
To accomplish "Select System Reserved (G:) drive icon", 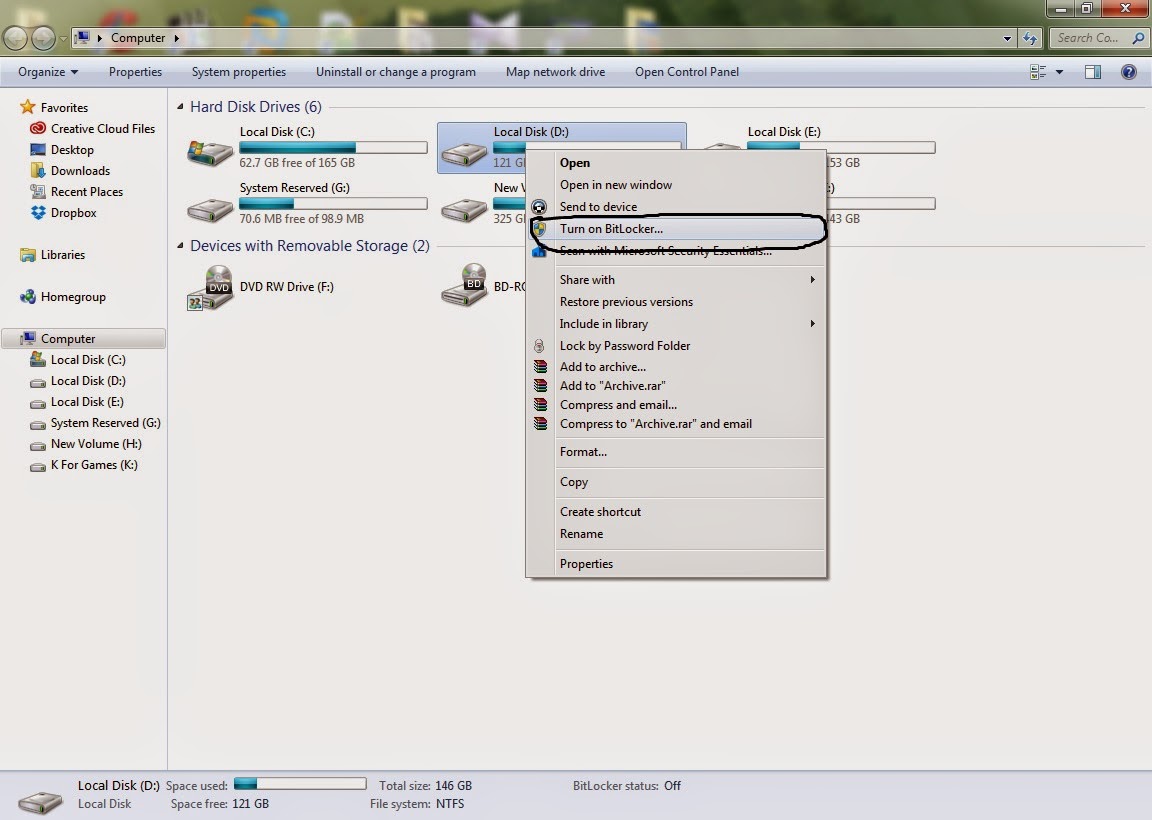I will click(210, 210).
